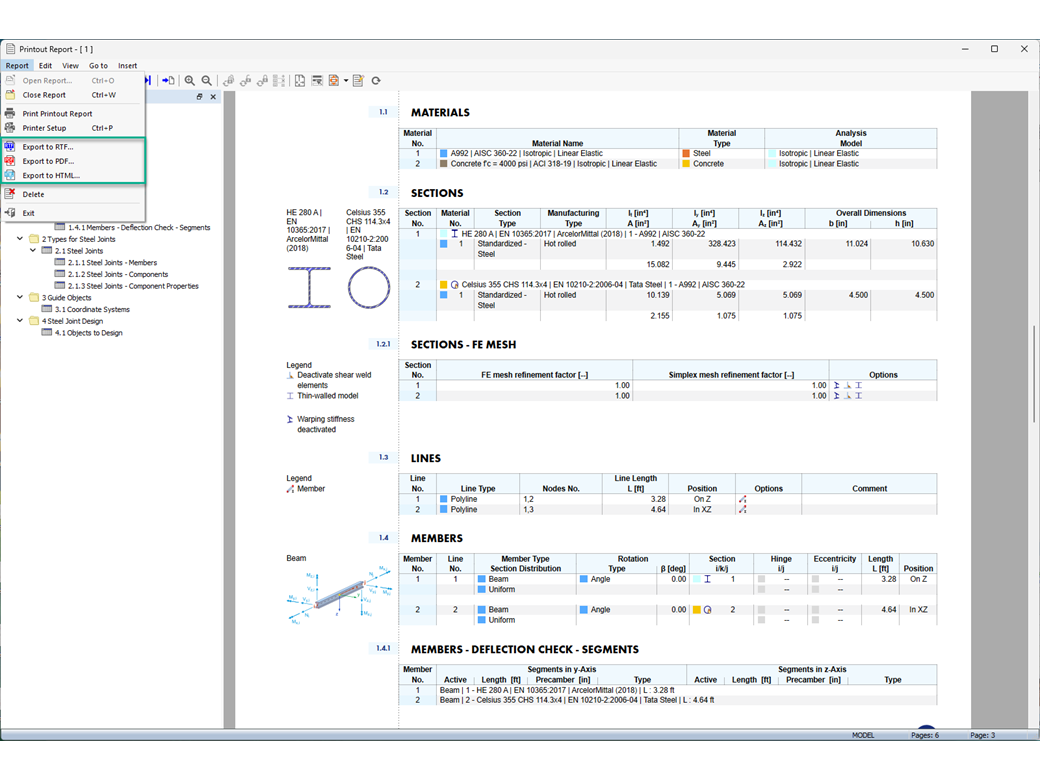Select 2.1.3 Steel Joints - Component Properties item
Viewport: 1040px width, 780px height.
[133, 286]
